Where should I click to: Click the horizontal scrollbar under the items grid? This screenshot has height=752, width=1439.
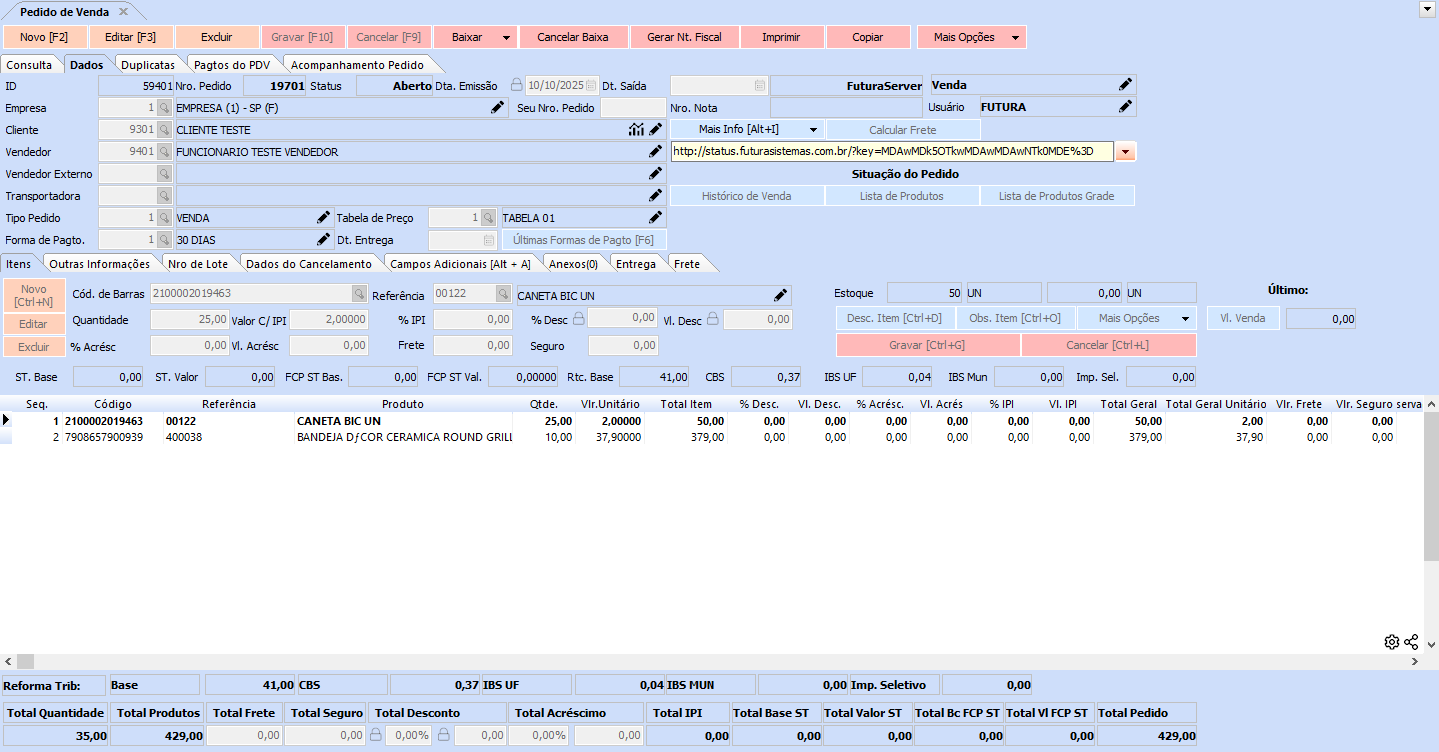coord(700,662)
